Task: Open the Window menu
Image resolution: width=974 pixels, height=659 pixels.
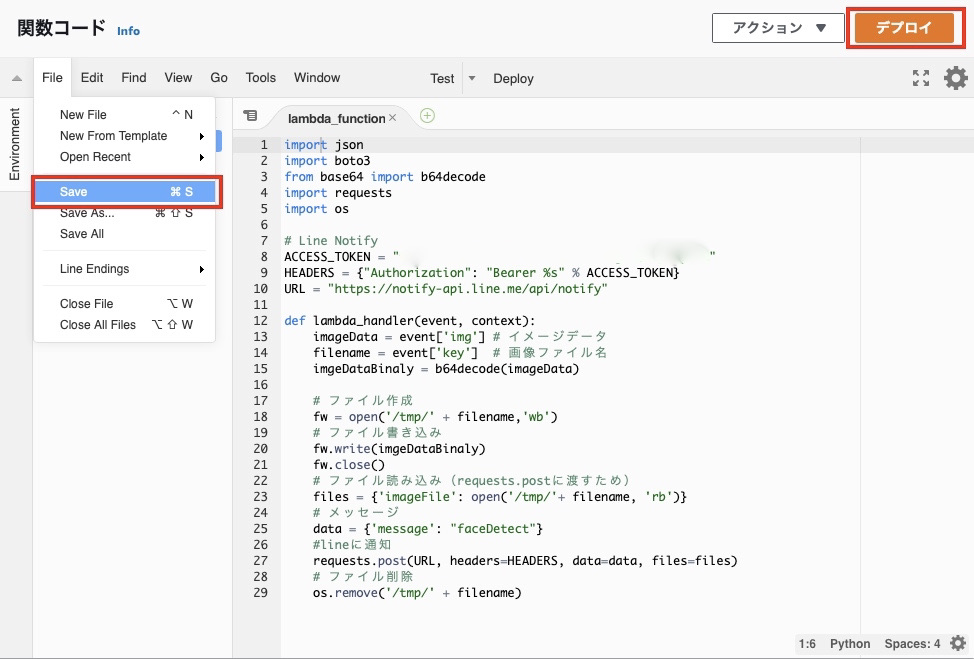Action: pyautogui.click(x=317, y=78)
